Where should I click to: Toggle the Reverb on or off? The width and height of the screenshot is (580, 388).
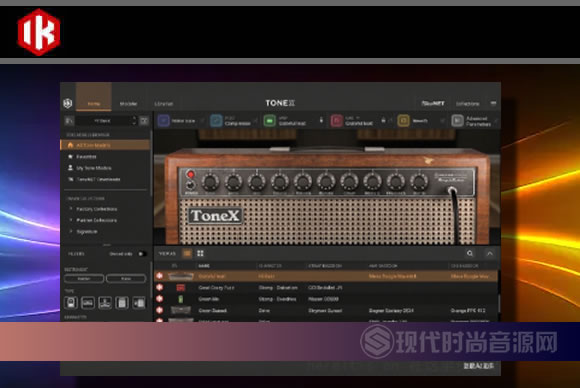point(442,121)
